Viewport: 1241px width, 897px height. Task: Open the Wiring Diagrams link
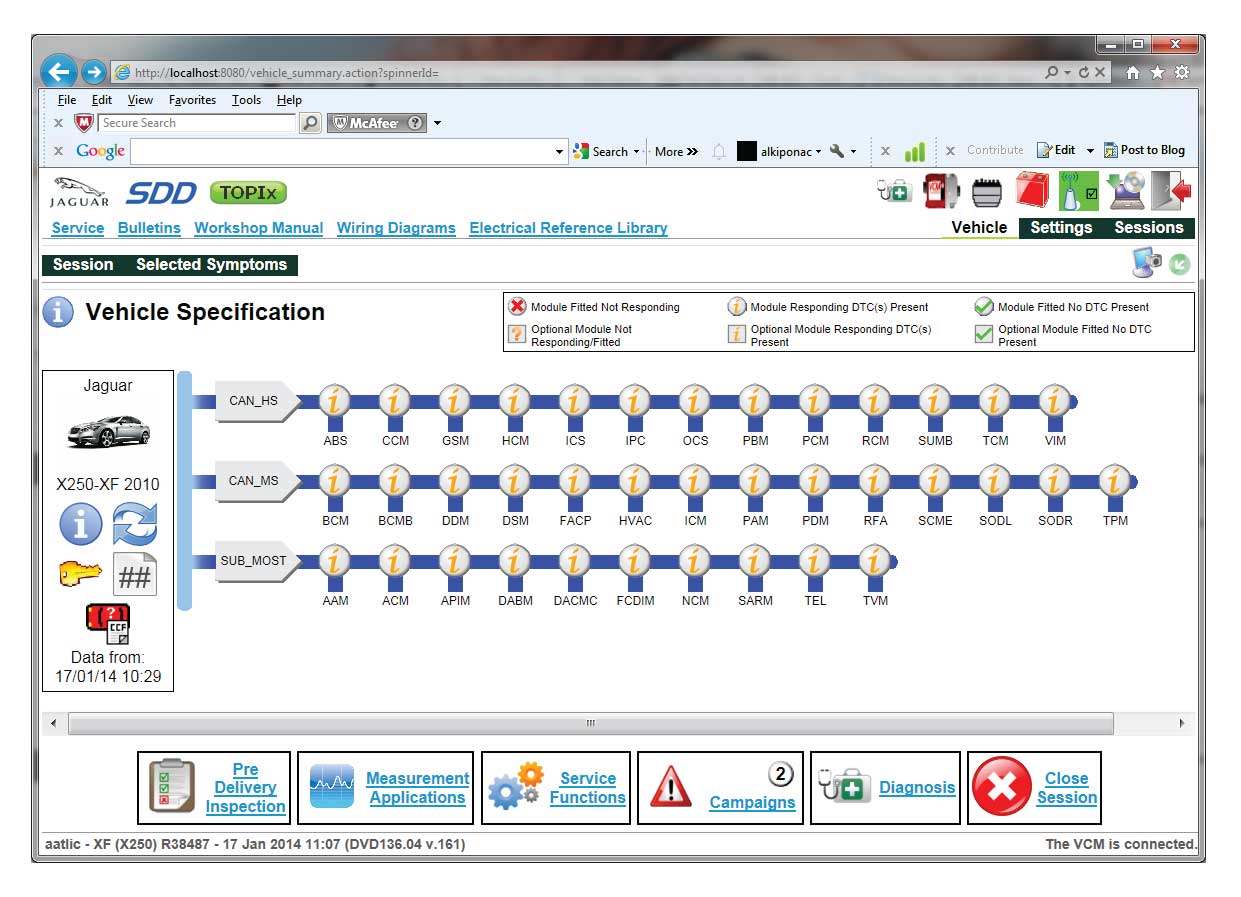(x=396, y=228)
